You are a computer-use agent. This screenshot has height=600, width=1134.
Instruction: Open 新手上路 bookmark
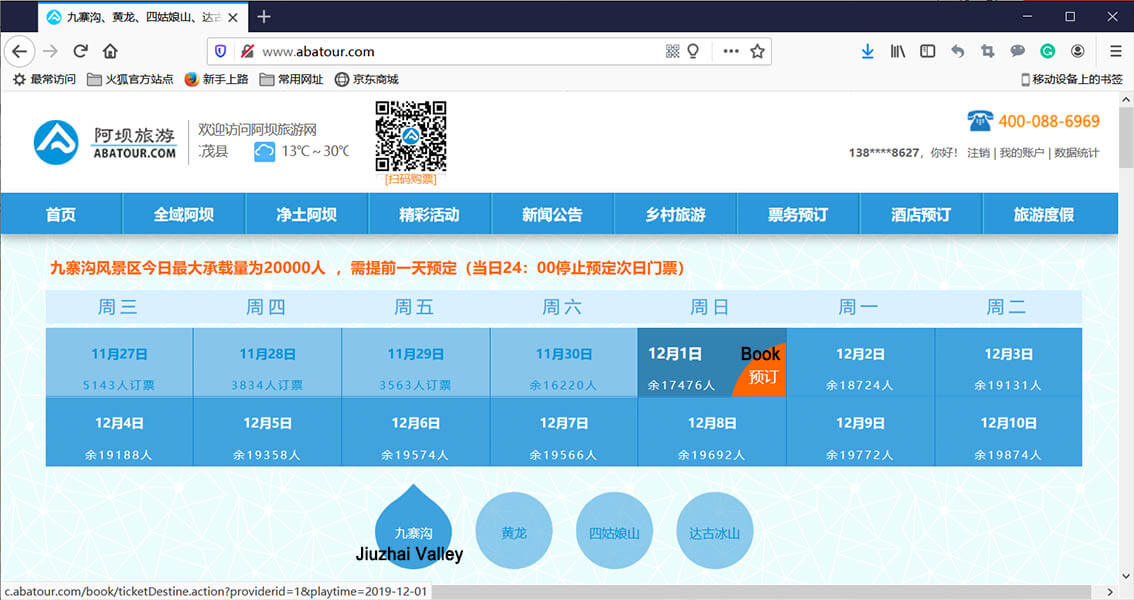coord(216,80)
